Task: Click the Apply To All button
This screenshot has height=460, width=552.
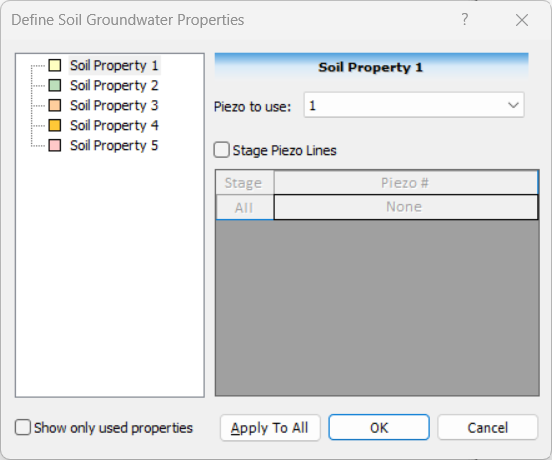Action: coord(270,428)
